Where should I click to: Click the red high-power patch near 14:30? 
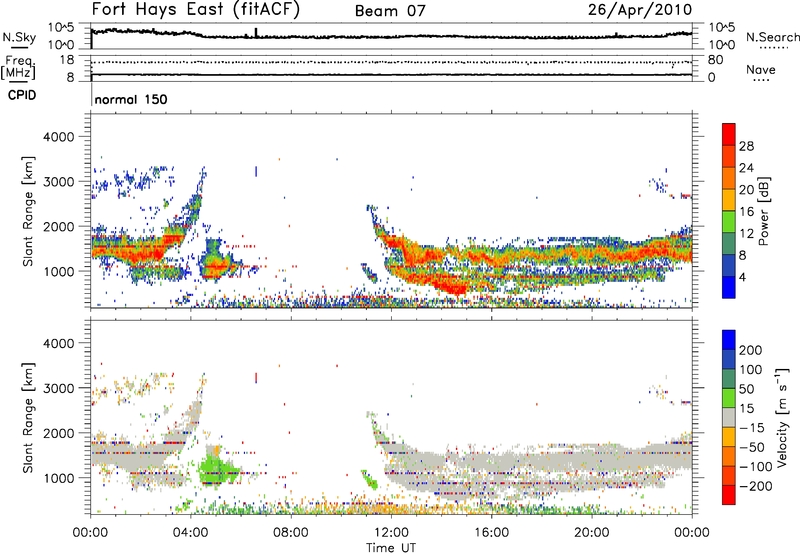point(453,289)
